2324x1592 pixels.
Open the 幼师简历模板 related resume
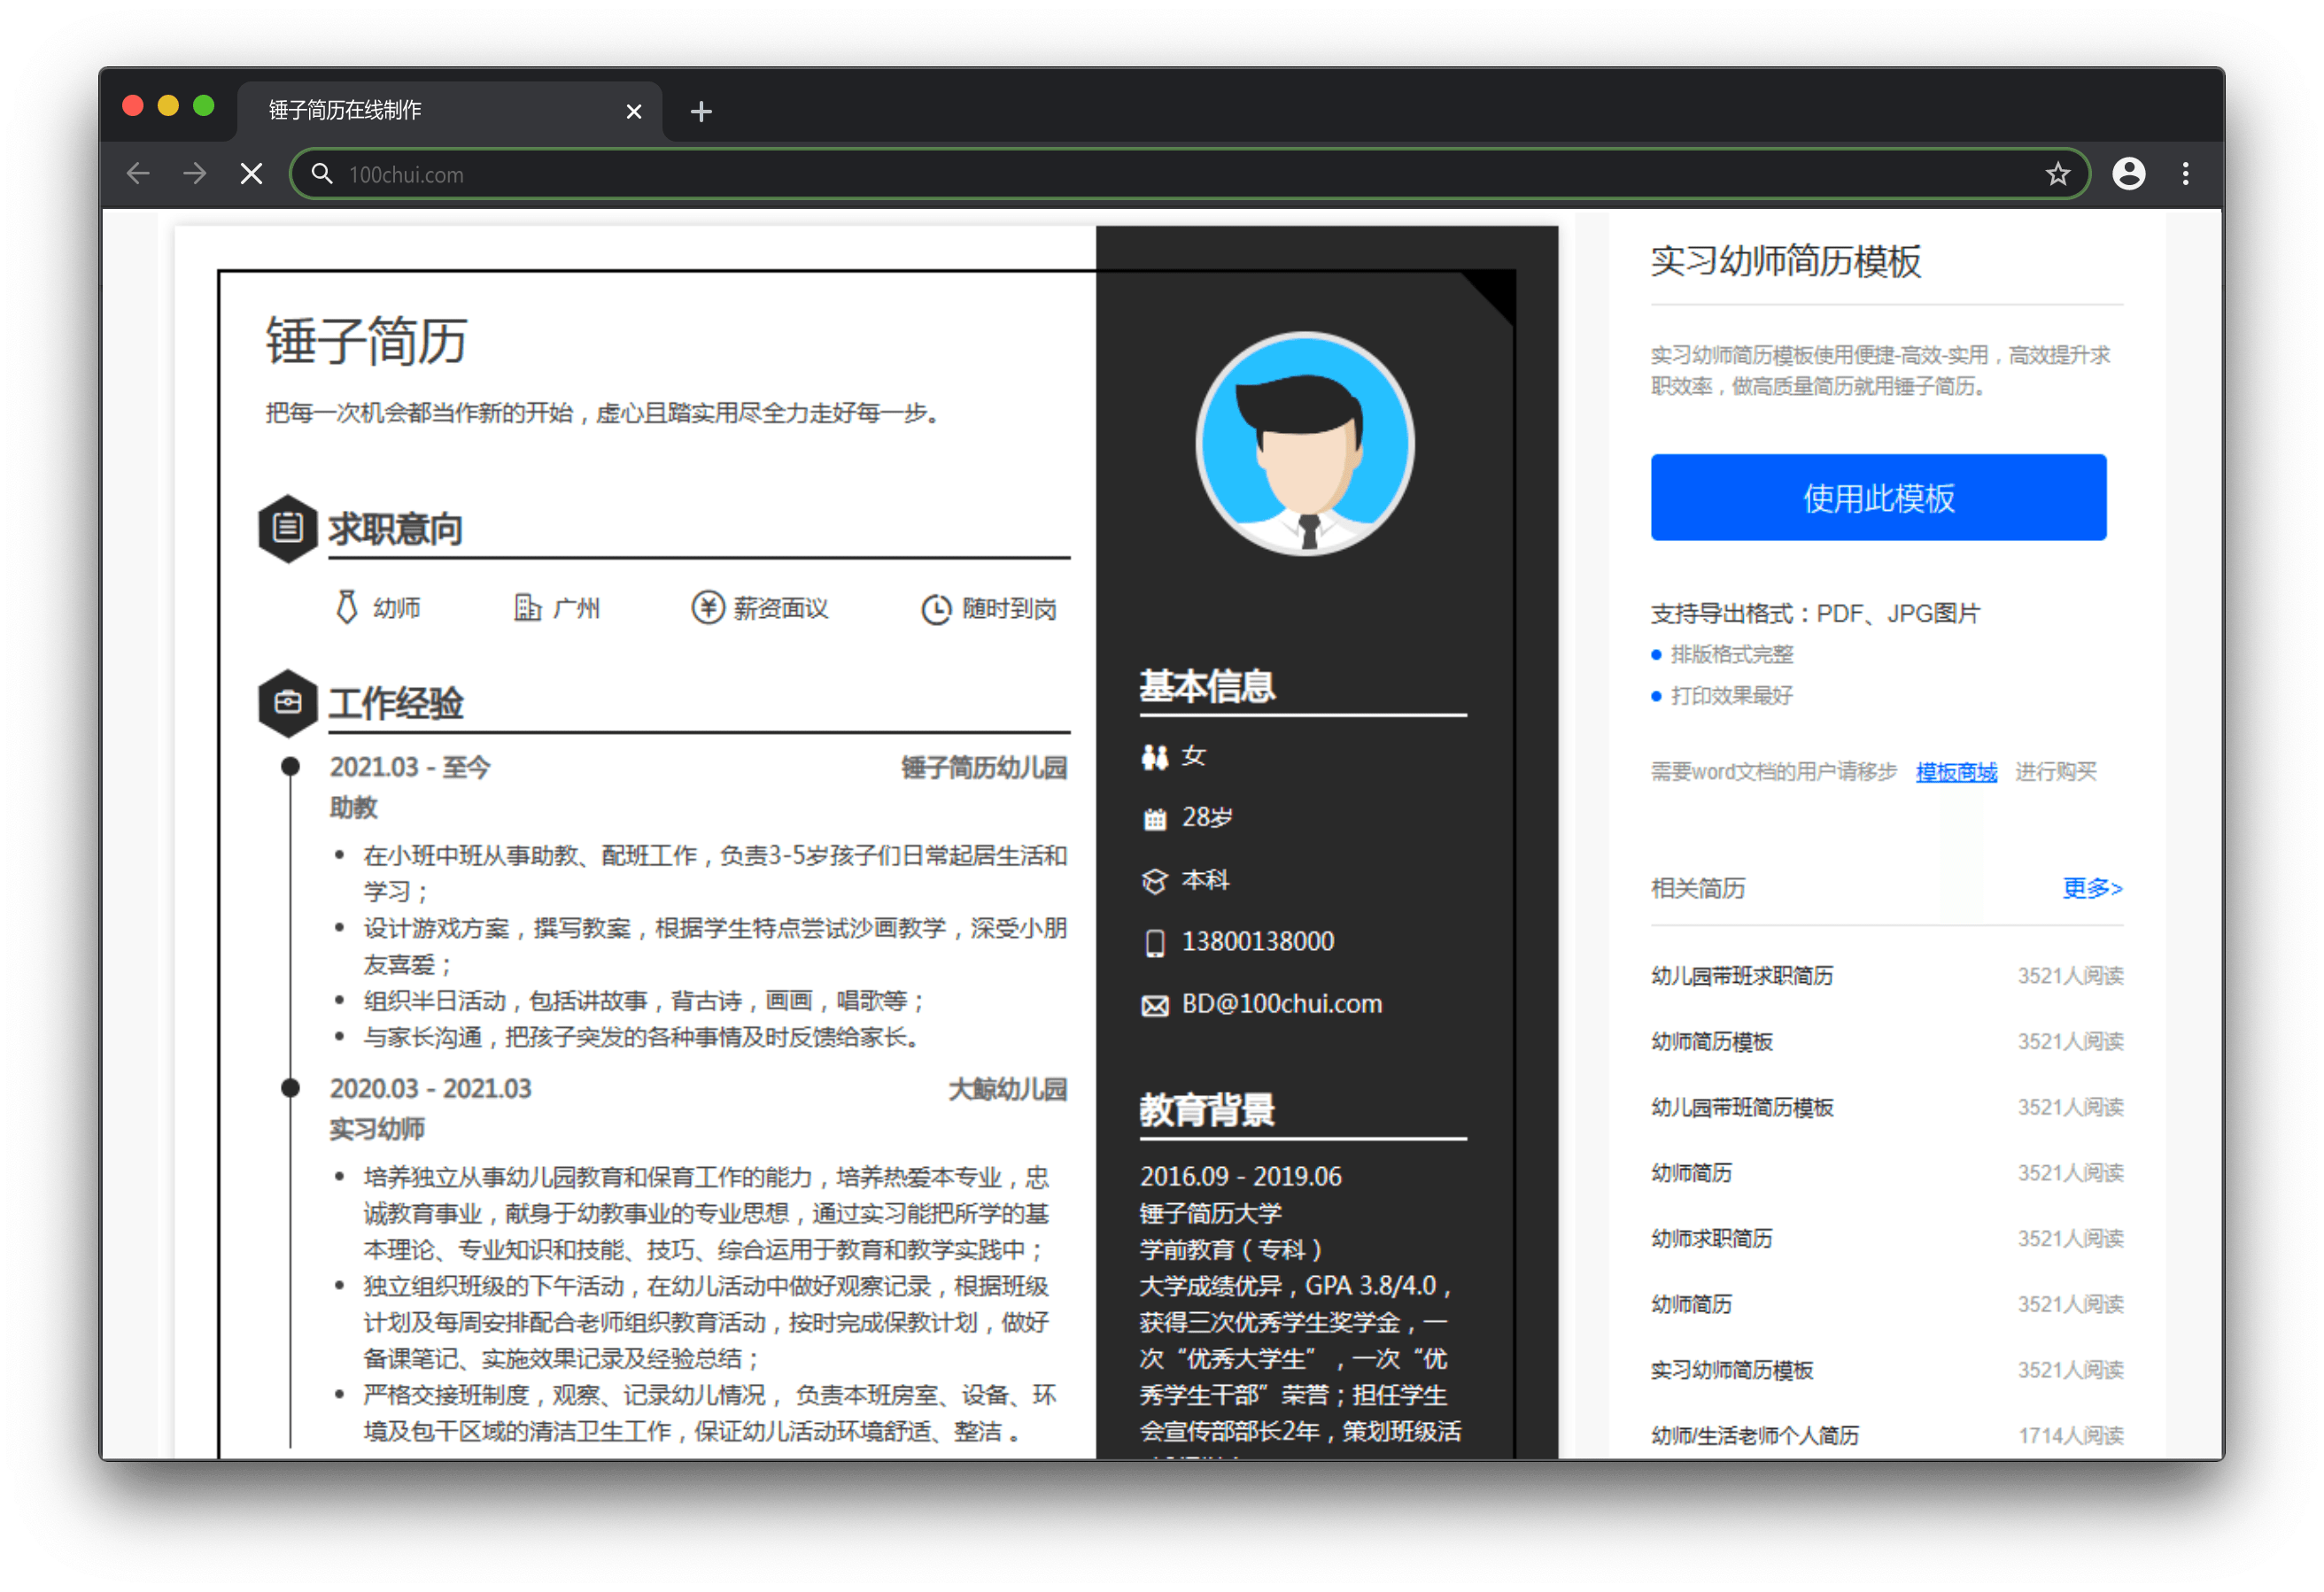point(1712,1041)
